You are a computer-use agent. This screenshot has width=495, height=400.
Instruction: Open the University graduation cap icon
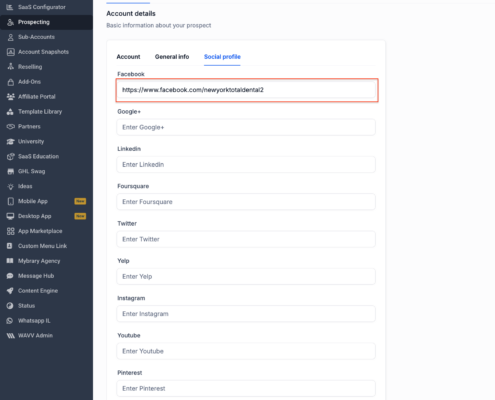click(x=11, y=141)
